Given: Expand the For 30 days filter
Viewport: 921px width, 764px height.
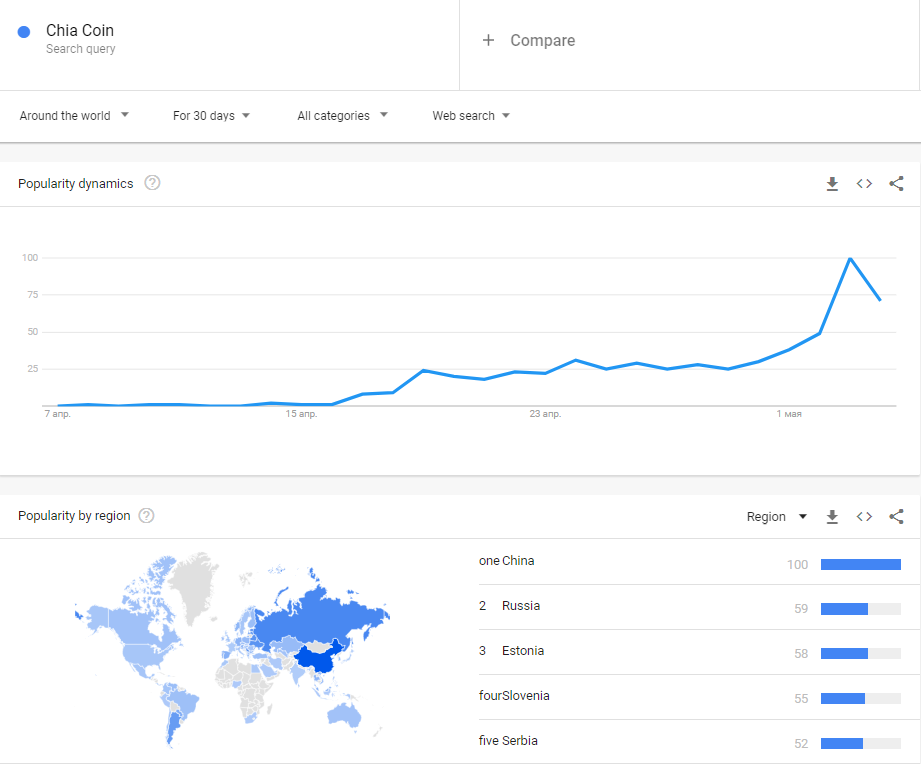Looking at the screenshot, I should [x=211, y=116].
